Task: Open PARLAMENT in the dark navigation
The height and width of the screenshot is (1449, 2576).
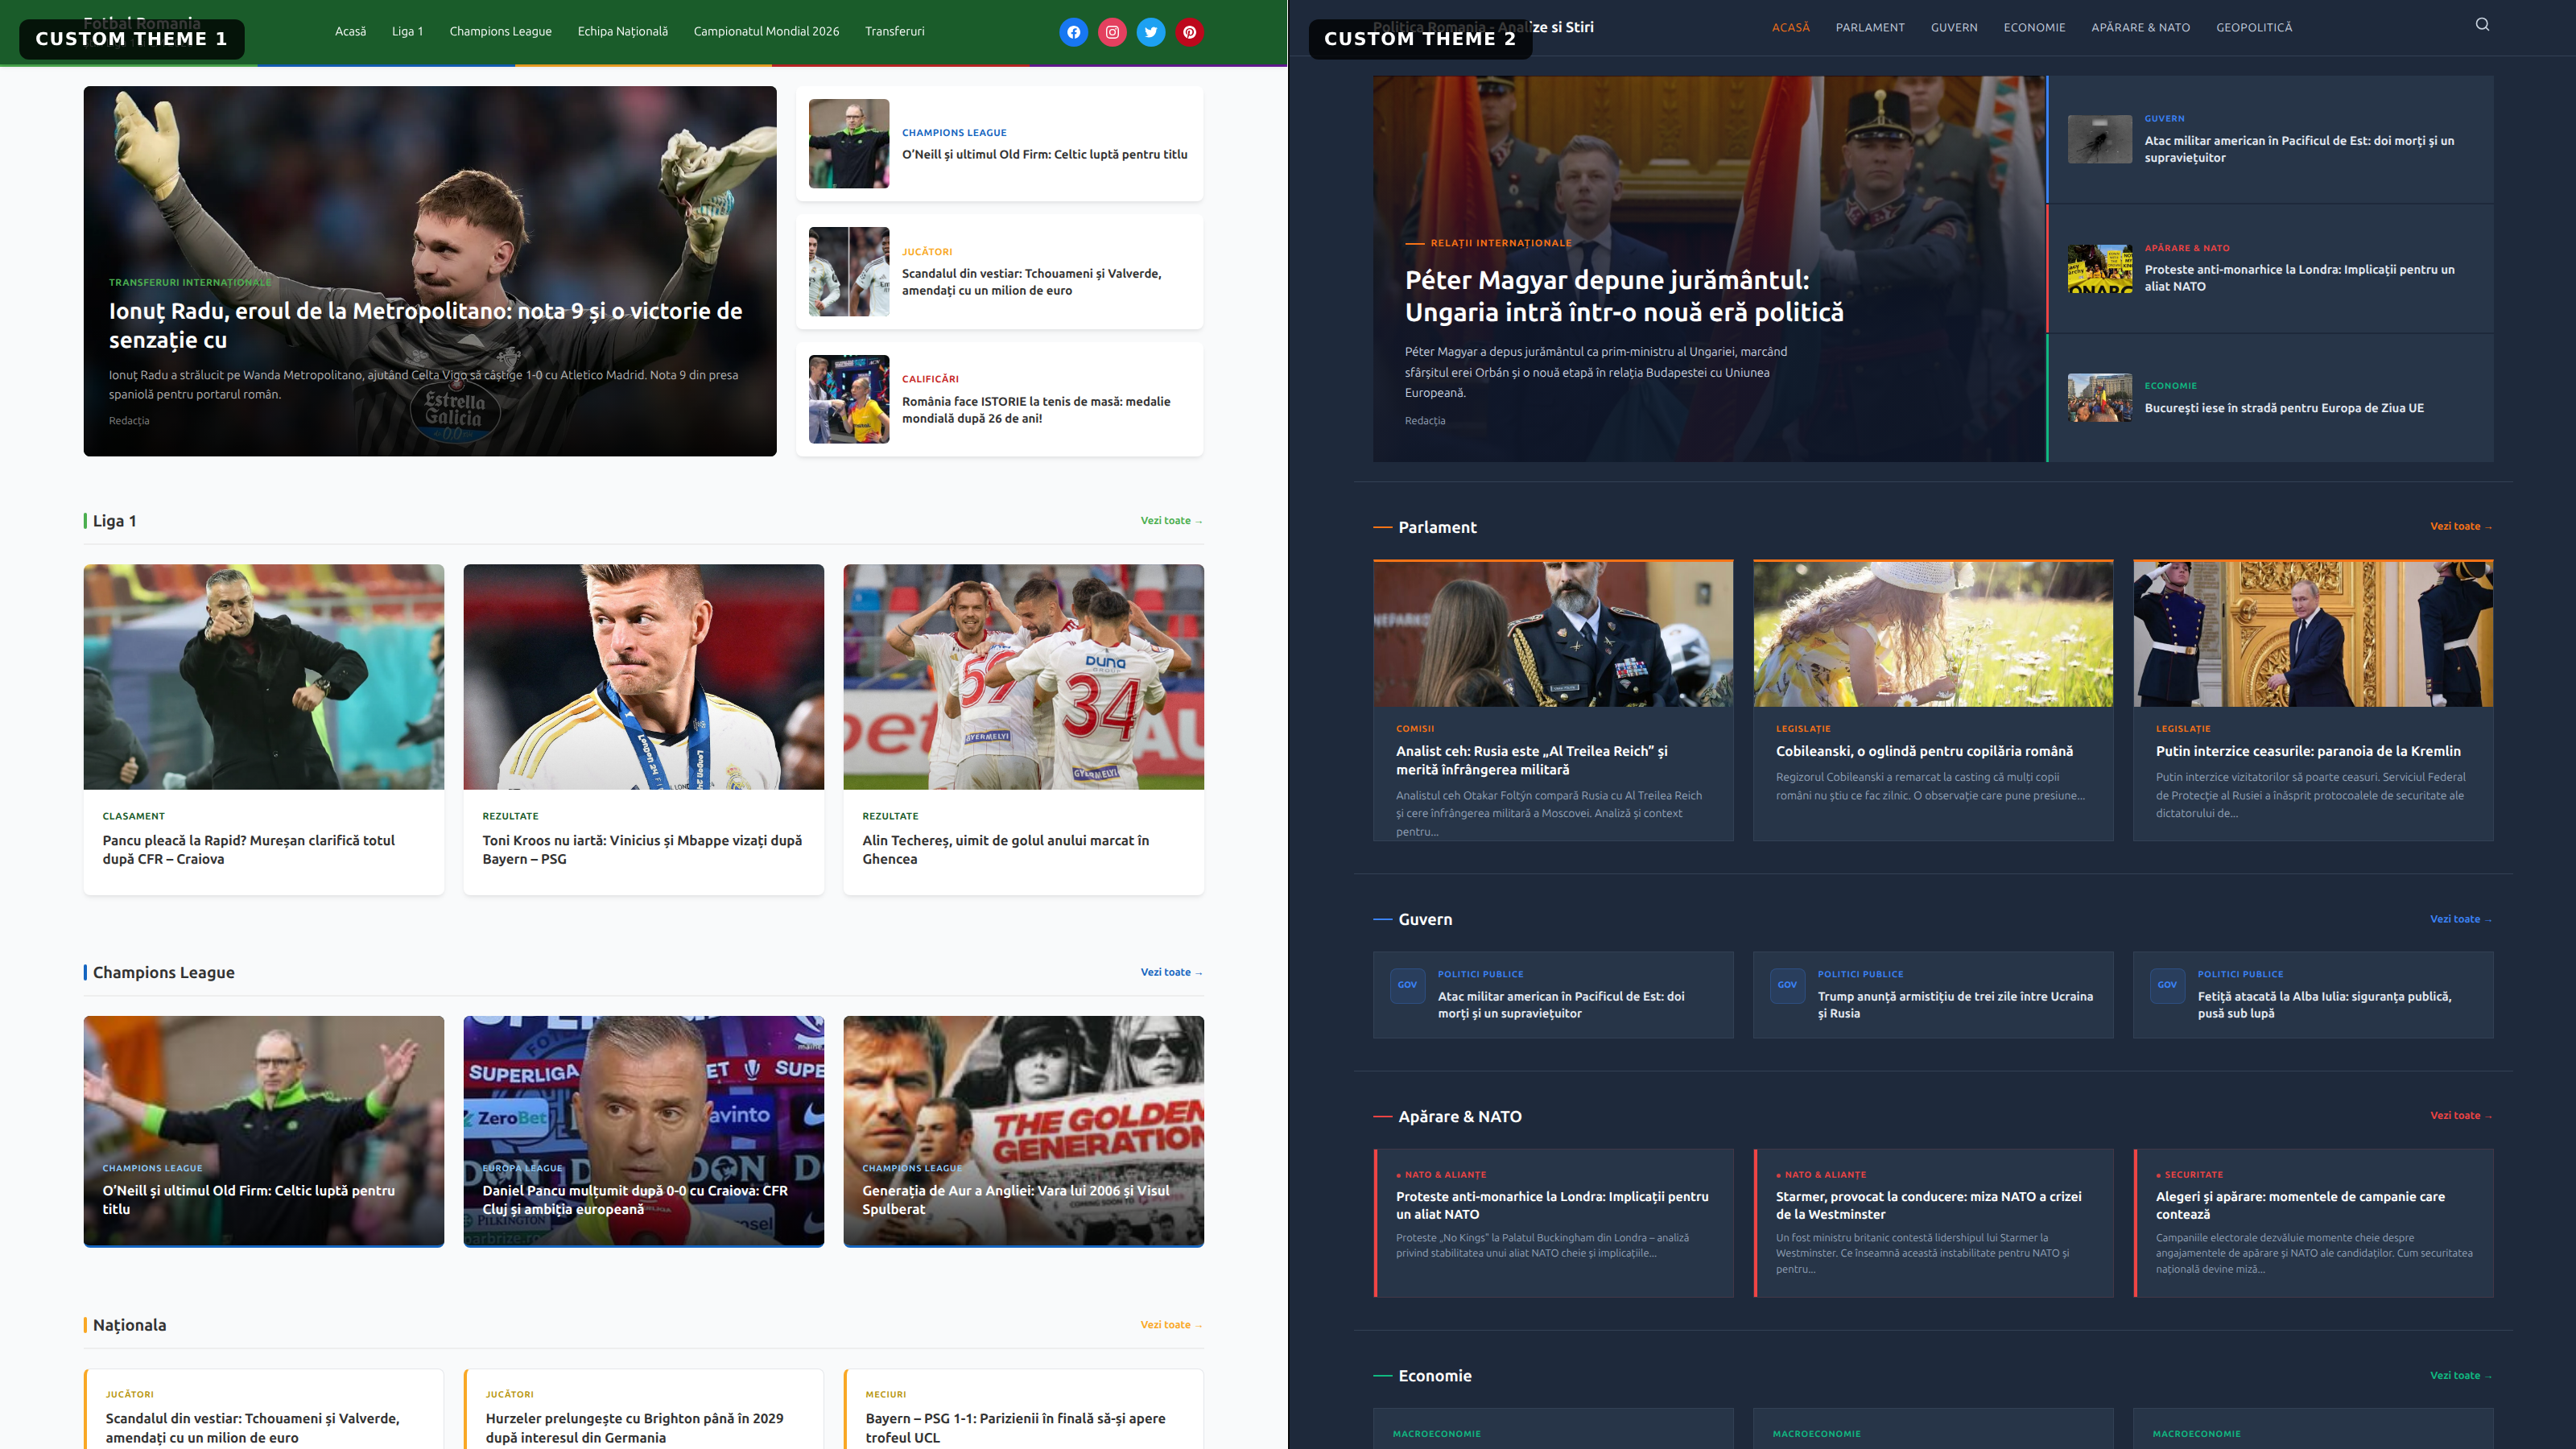Action: (1869, 27)
